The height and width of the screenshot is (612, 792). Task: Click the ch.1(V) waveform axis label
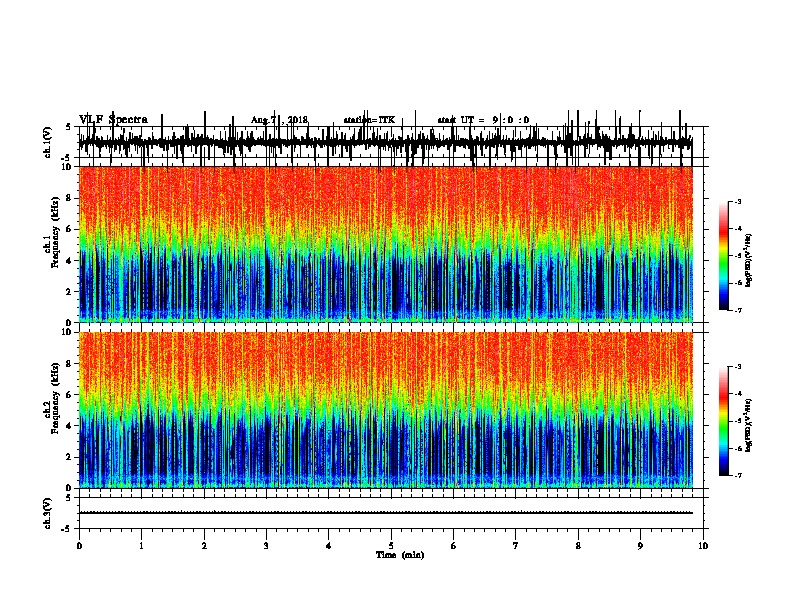pyautogui.click(x=47, y=142)
